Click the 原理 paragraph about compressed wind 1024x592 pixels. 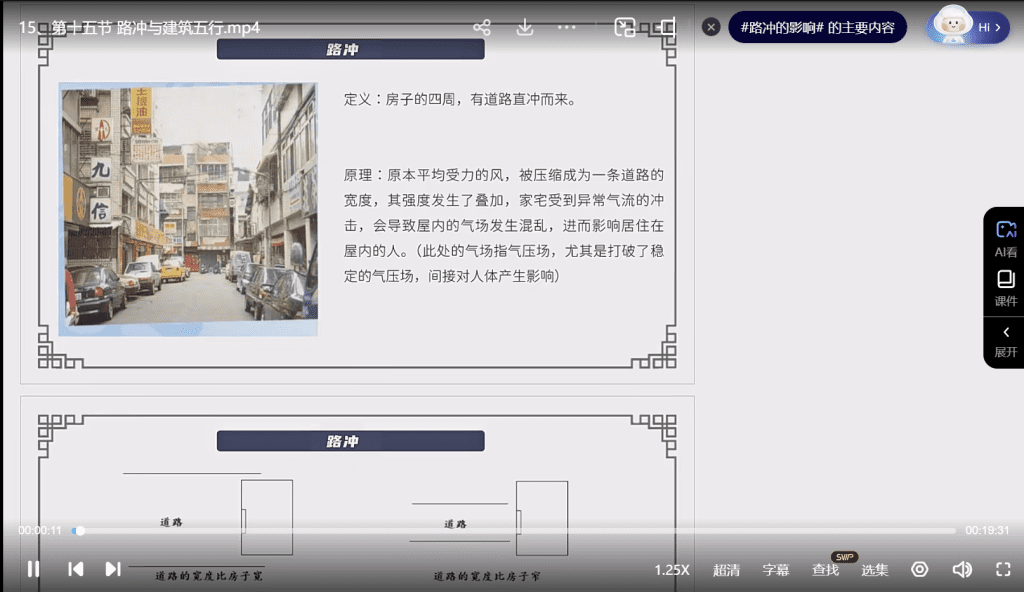[x=504, y=225]
